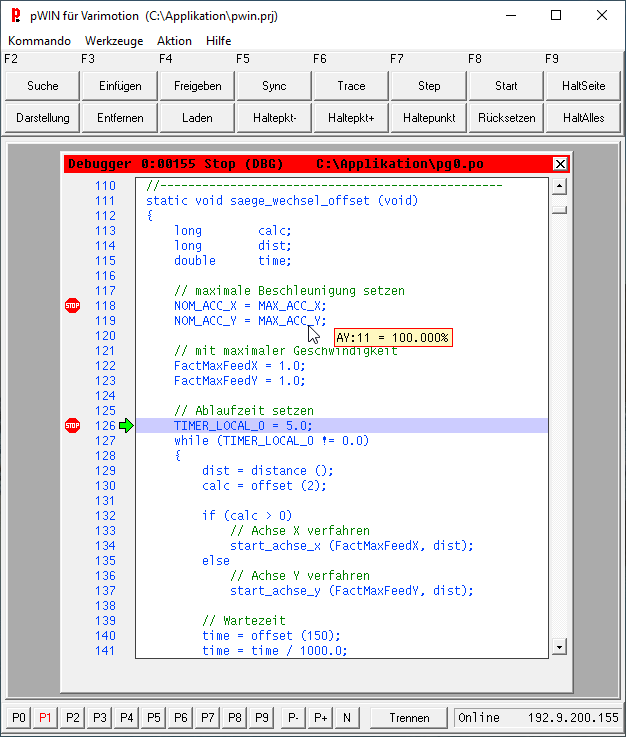
Task: Click the P- previous program button
Action: pos(293,718)
